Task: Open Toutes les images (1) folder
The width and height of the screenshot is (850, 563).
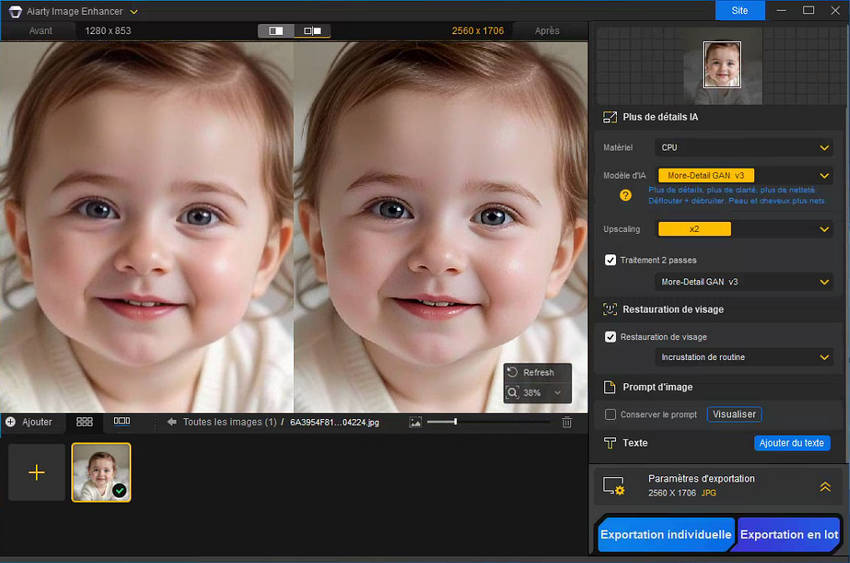Action: pyautogui.click(x=229, y=422)
